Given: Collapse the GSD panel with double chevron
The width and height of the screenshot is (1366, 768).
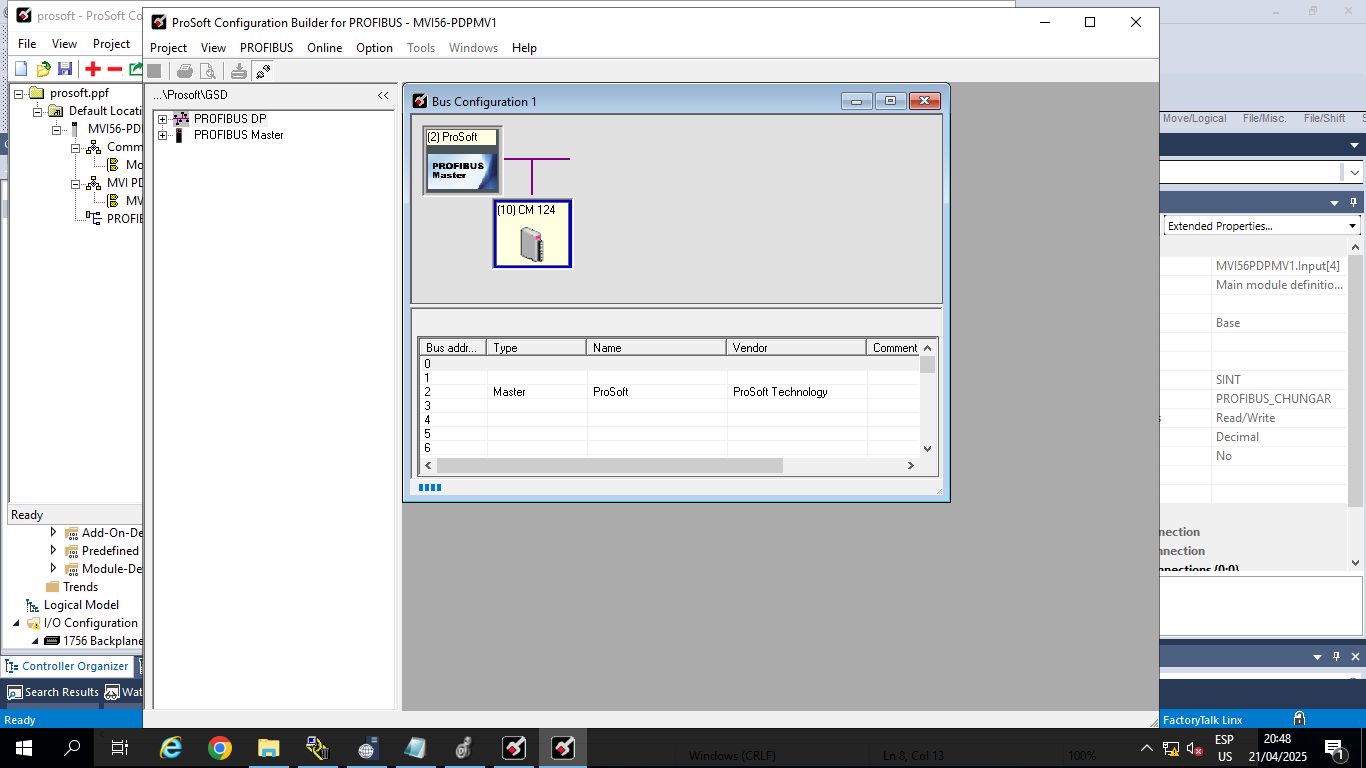Looking at the screenshot, I should [x=383, y=96].
